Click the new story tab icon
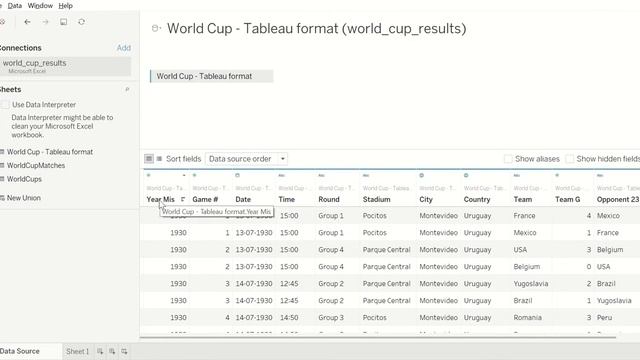Image resolution: width=640 pixels, height=360 pixels. pos(124,351)
